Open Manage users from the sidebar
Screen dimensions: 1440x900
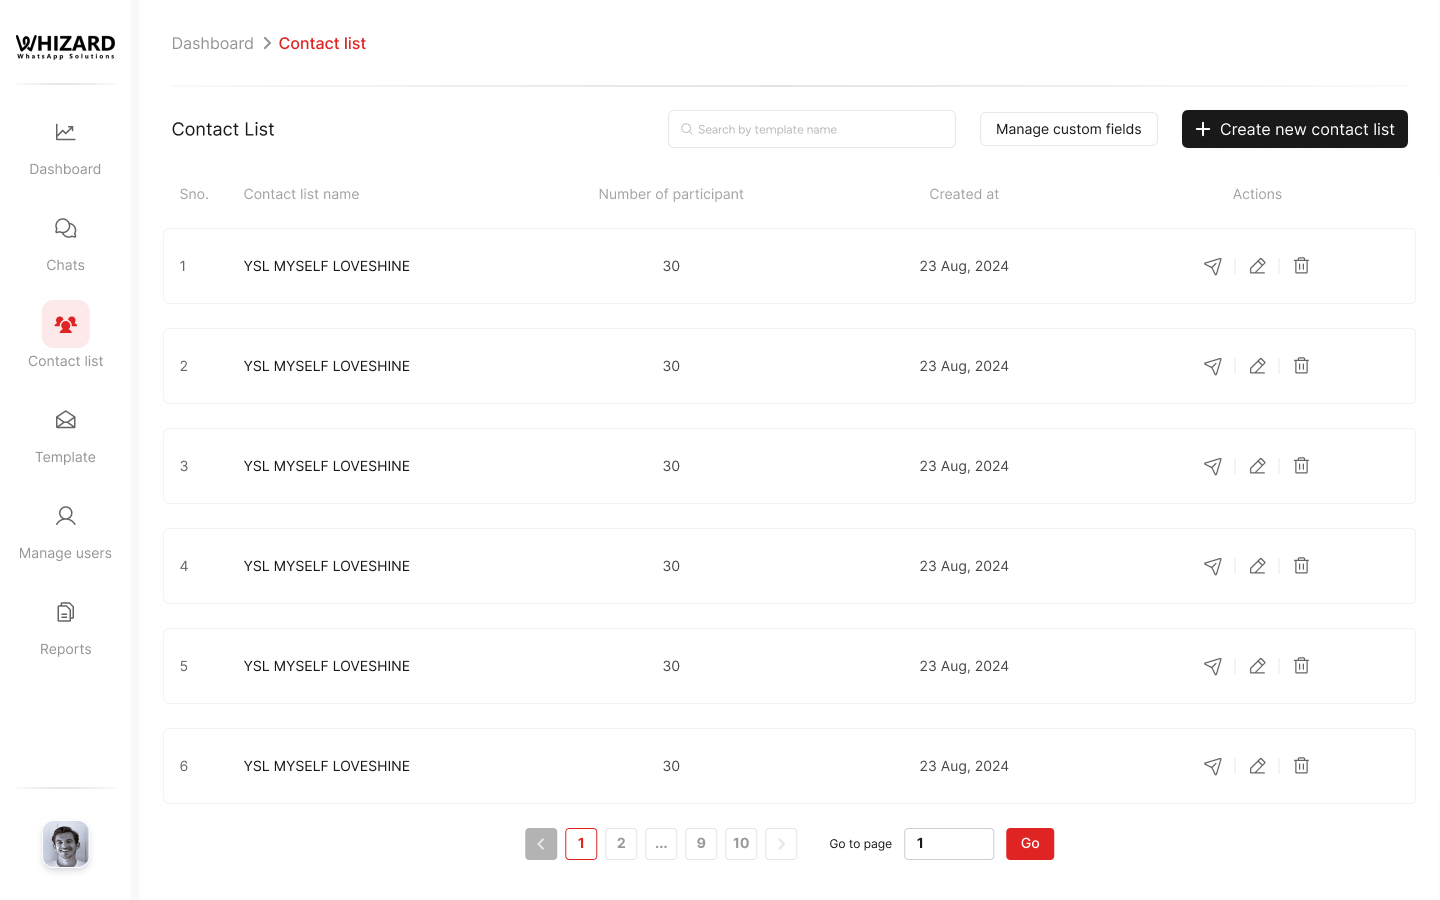point(65,531)
